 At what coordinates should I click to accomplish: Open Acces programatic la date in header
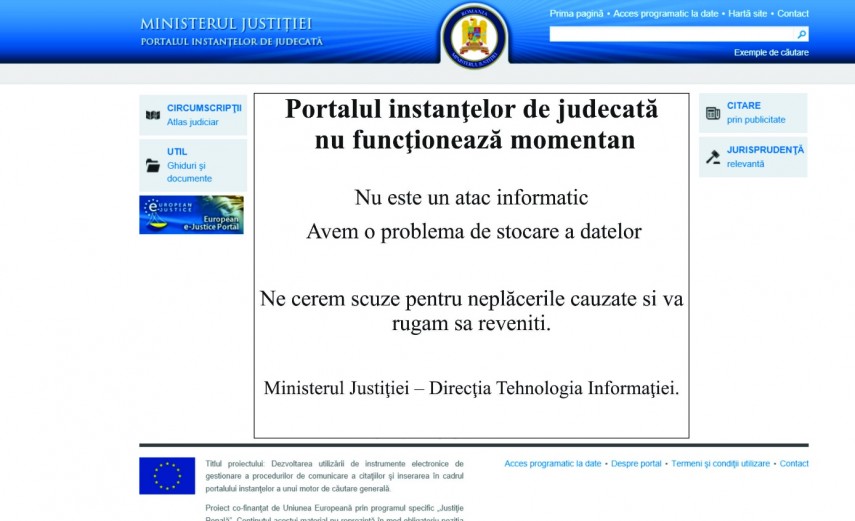click(x=665, y=14)
